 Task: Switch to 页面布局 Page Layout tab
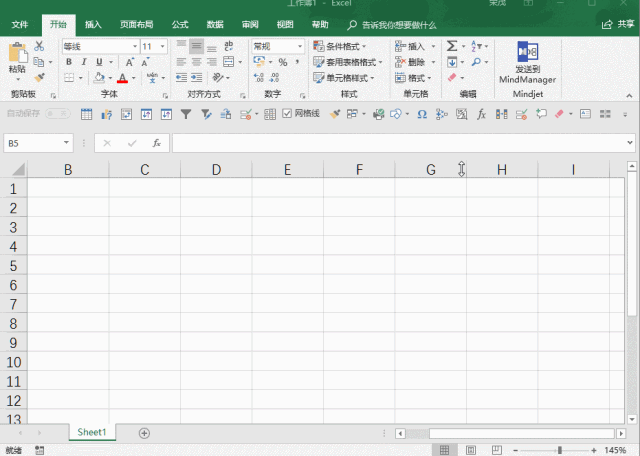pyautogui.click(x=137, y=24)
